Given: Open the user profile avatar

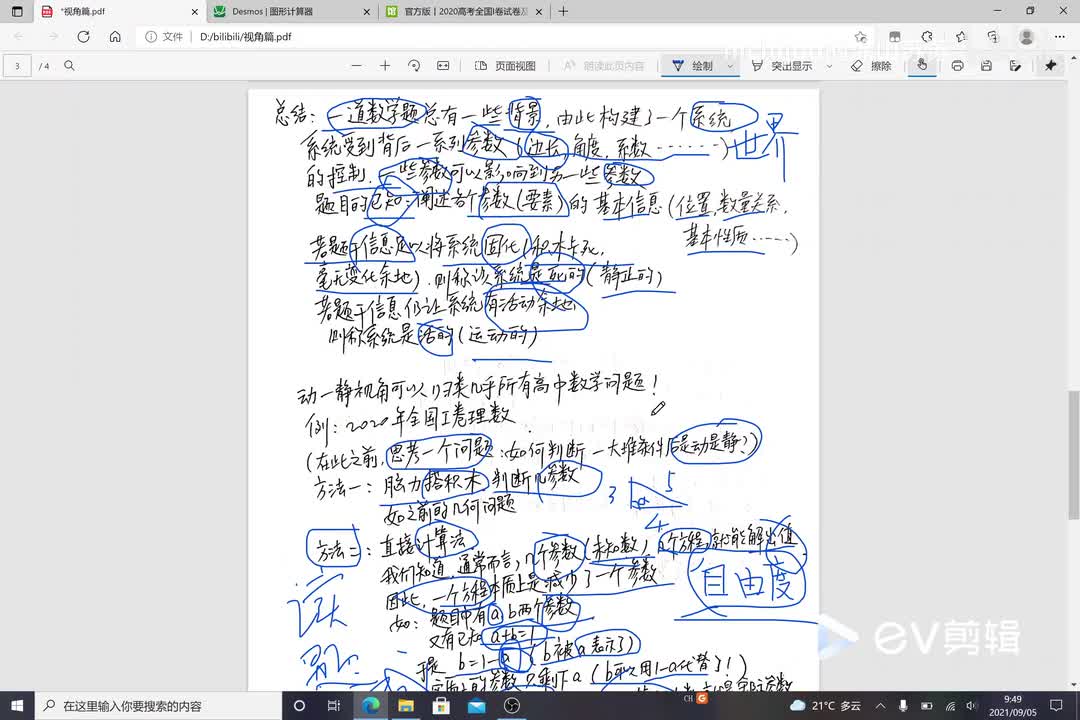Looking at the screenshot, I should pos(1026,37).
